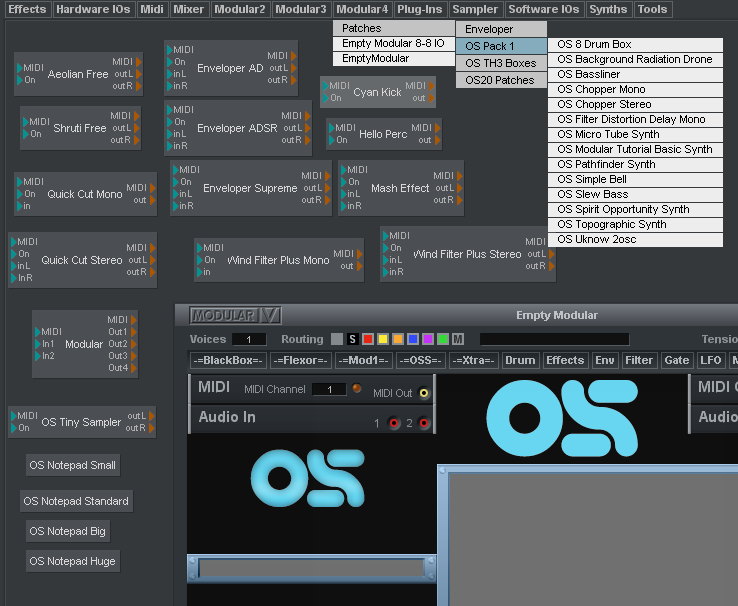This screenshot has height=606, width=738.
Task: Click the Voices number field
Action: [x=248, y=340]
